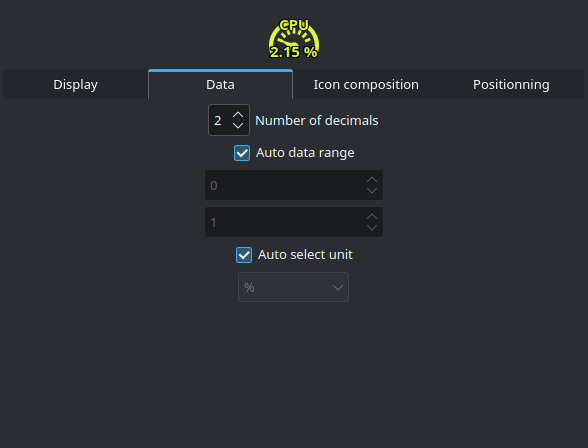Viewport: 588px width, 448px height.
Task: Disable the Auto select unit checkbox
Action: [244, 255]
